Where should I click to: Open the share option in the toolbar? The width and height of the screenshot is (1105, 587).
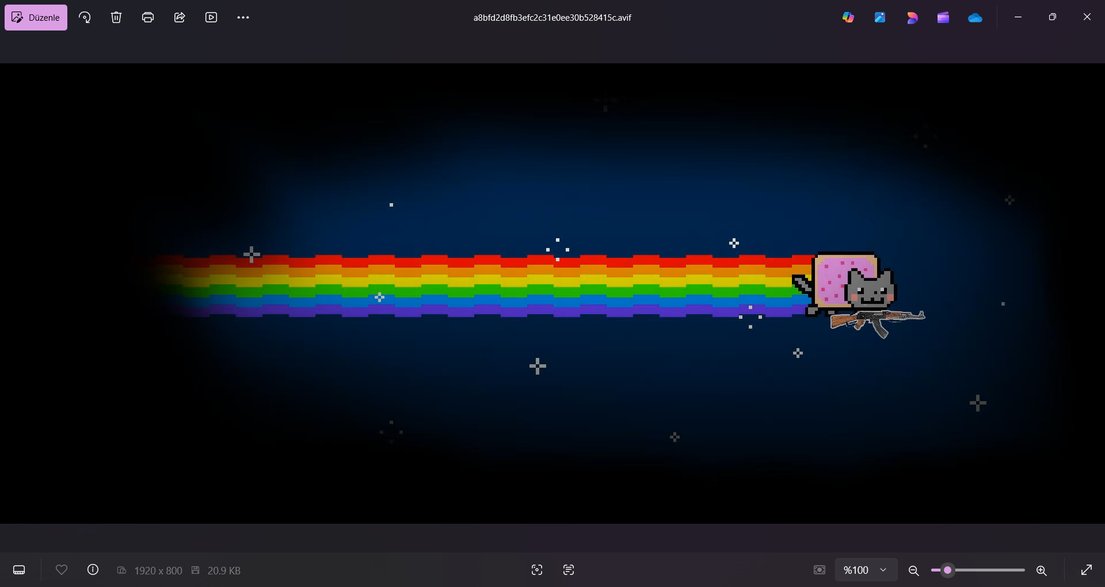[x=180, y=18]
